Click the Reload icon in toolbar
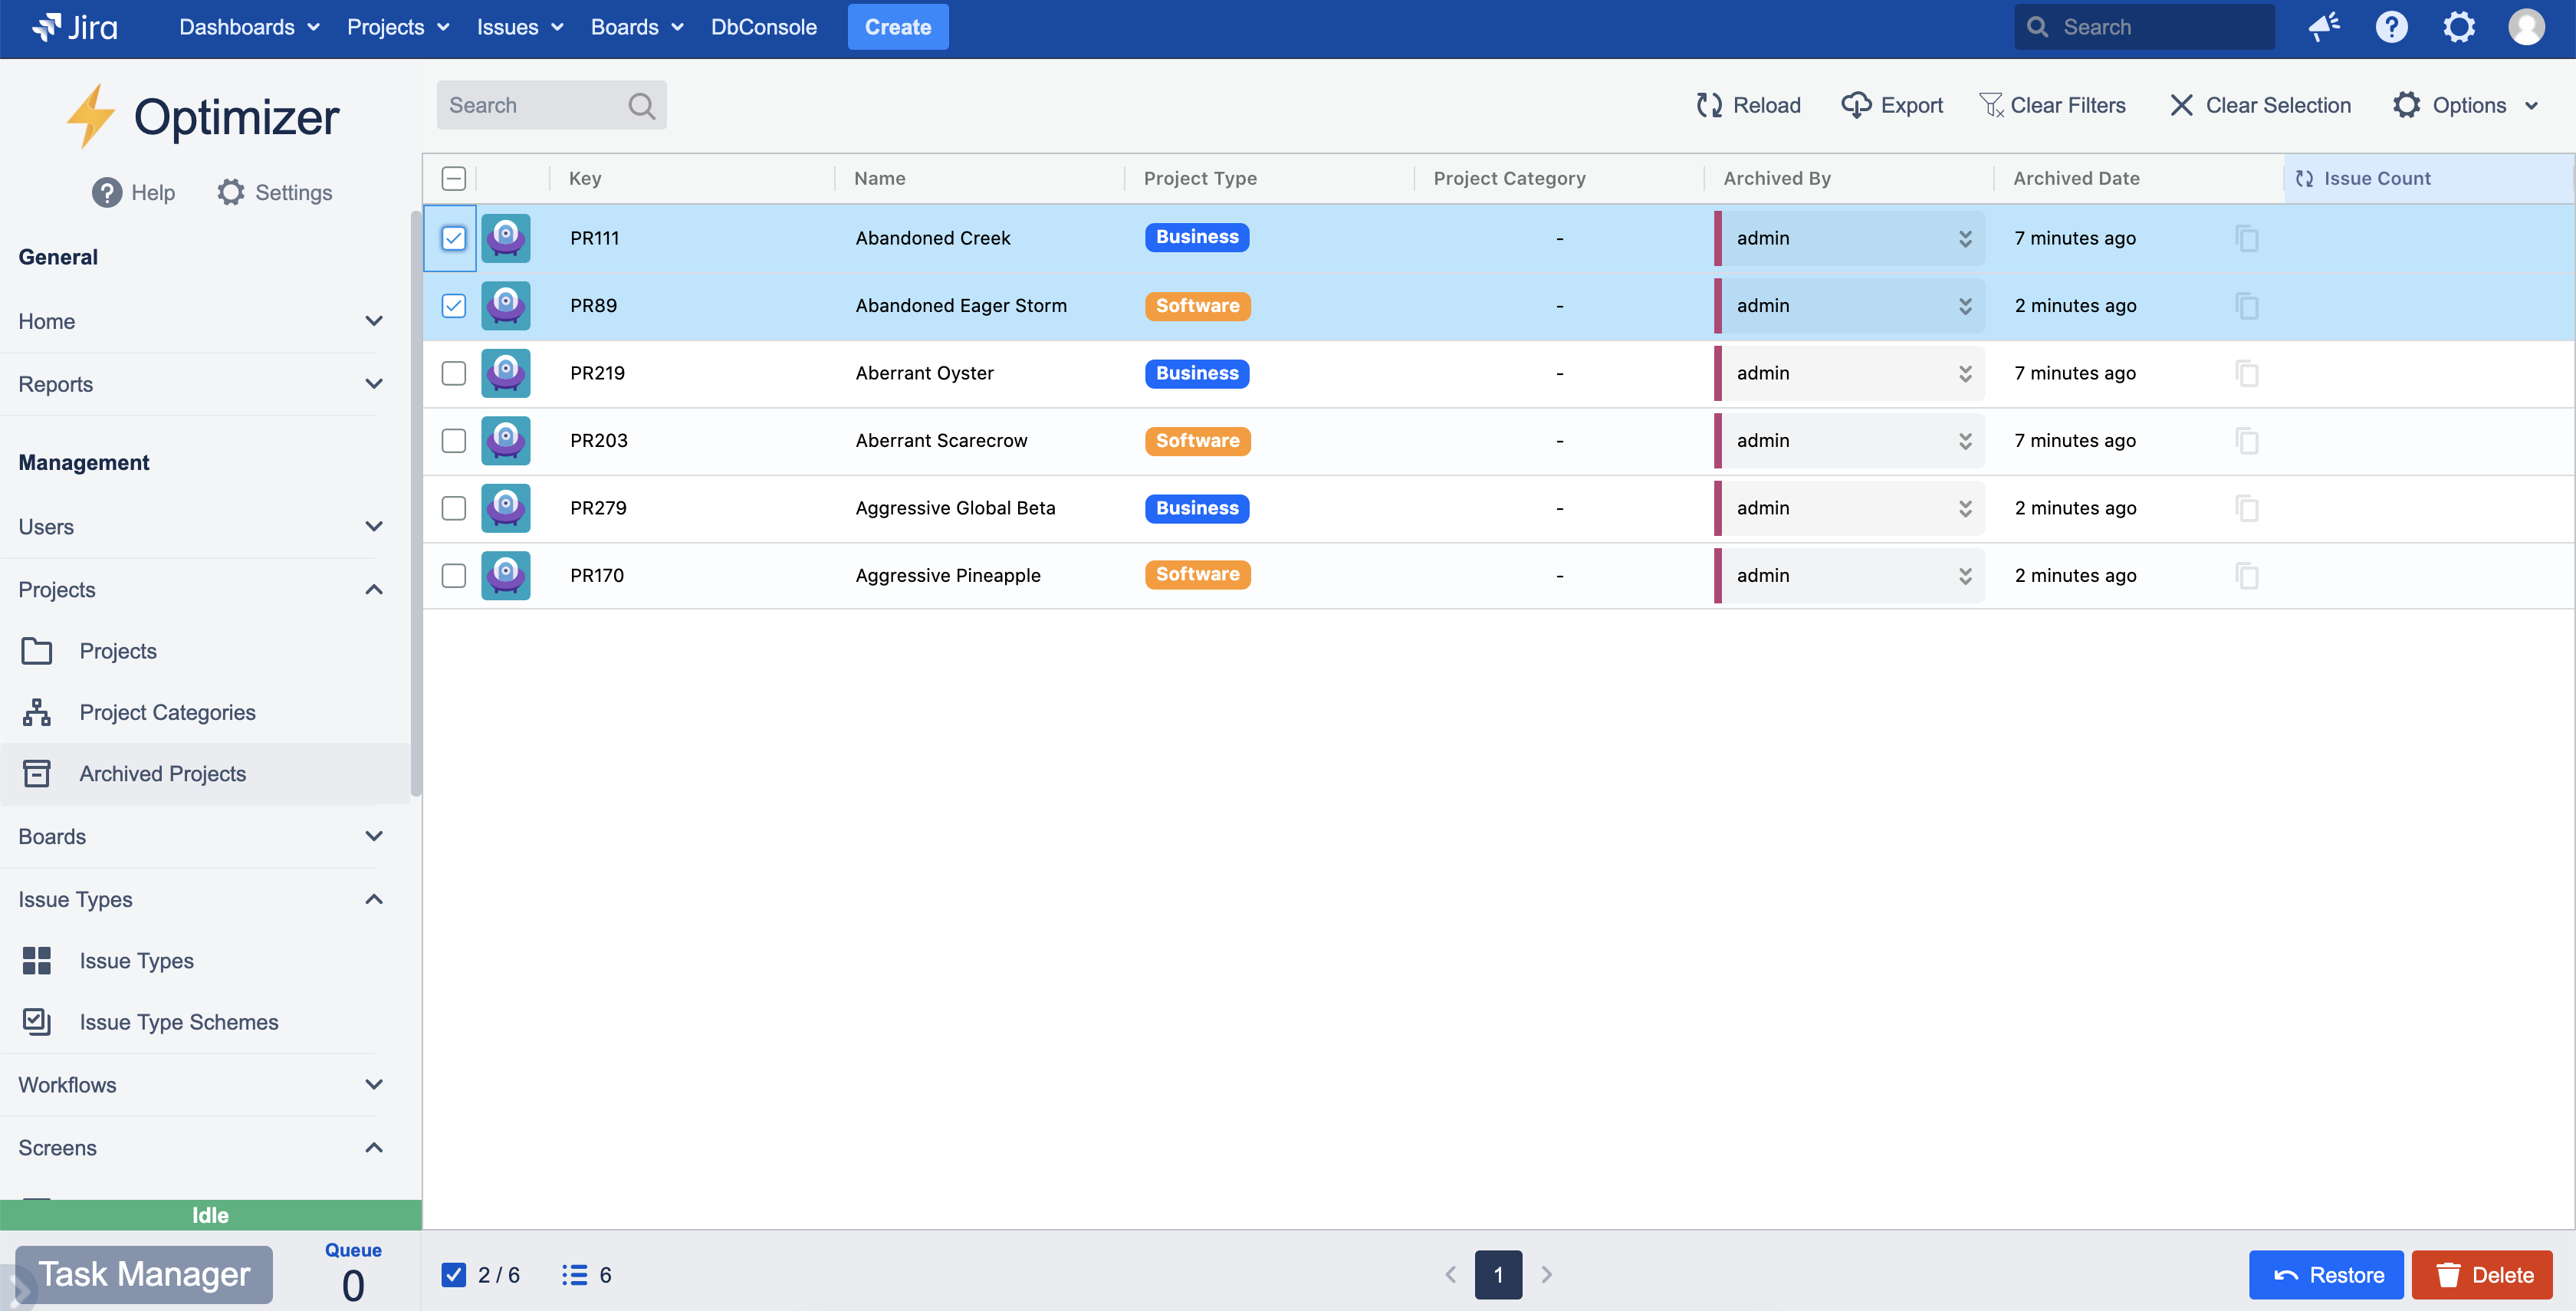The image size is (2576, 1311). coord(1709,105)
